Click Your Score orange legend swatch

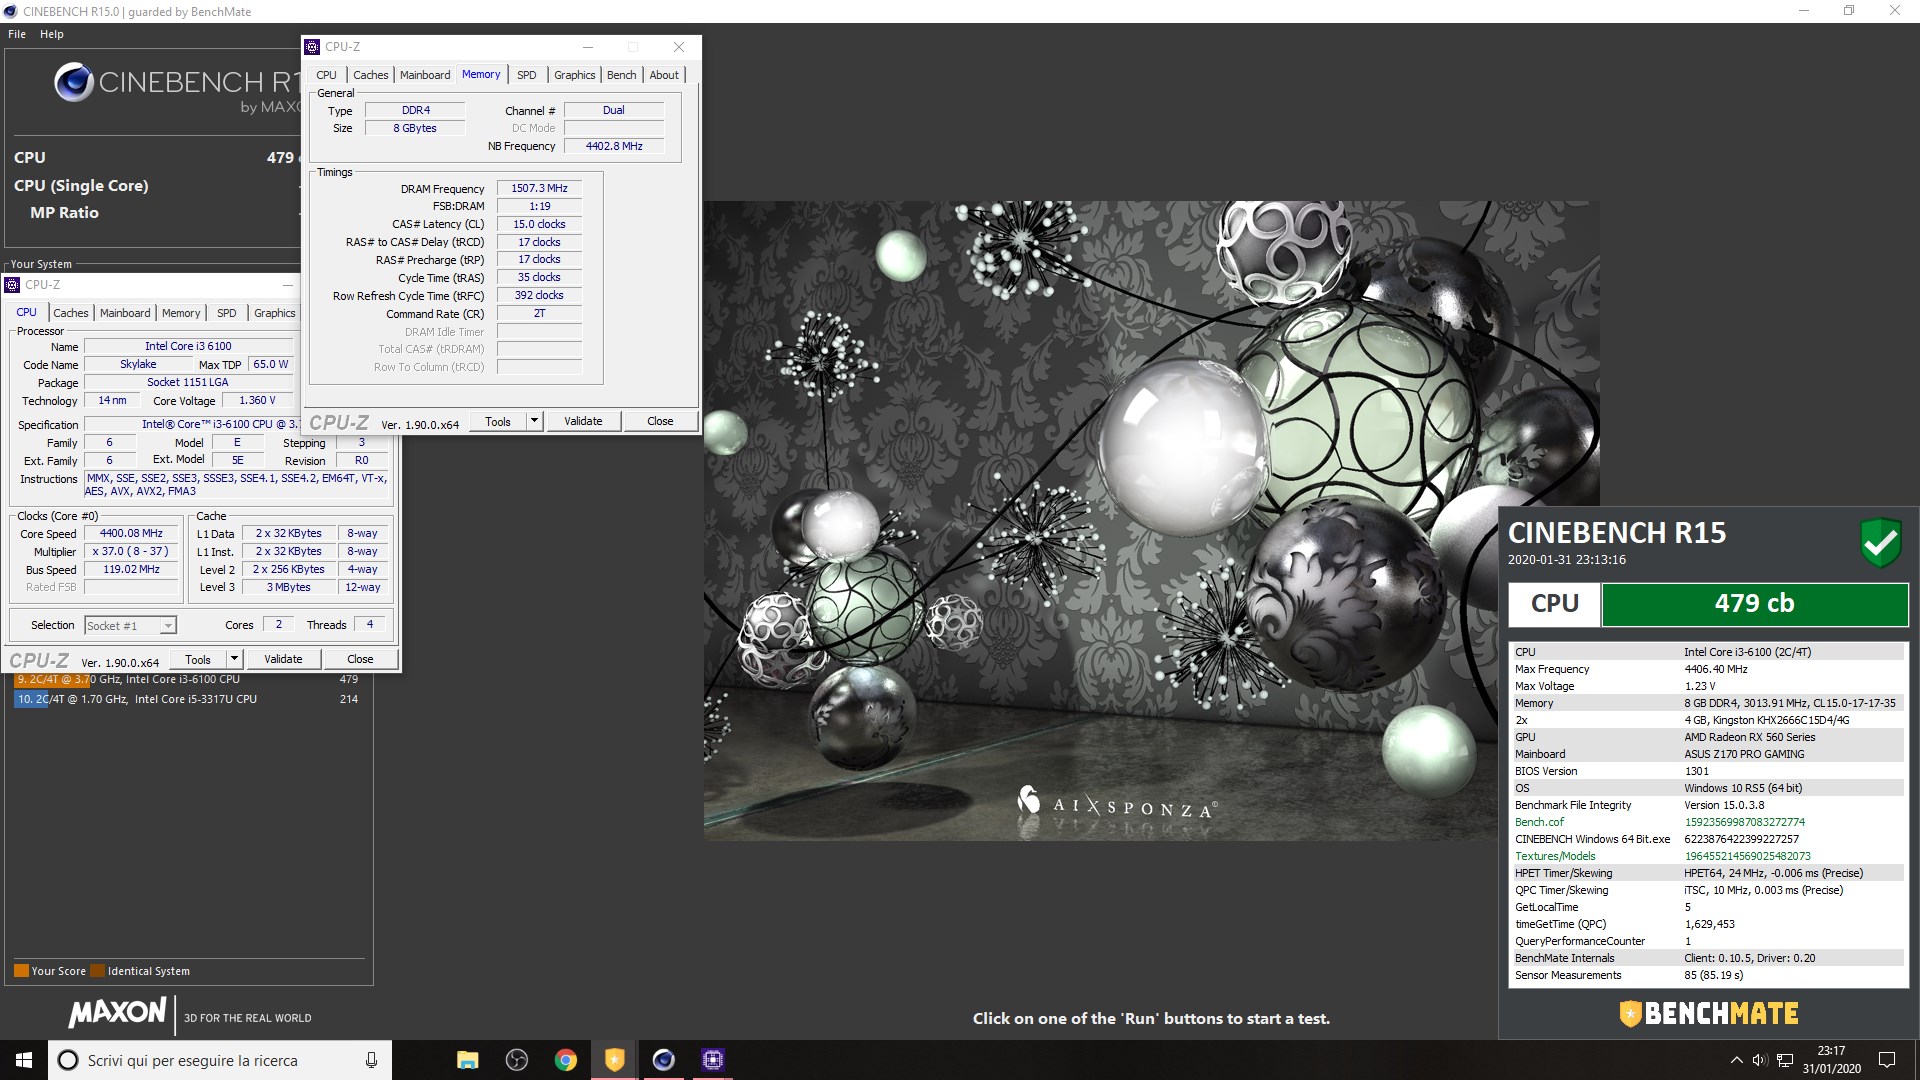[21, 971]
